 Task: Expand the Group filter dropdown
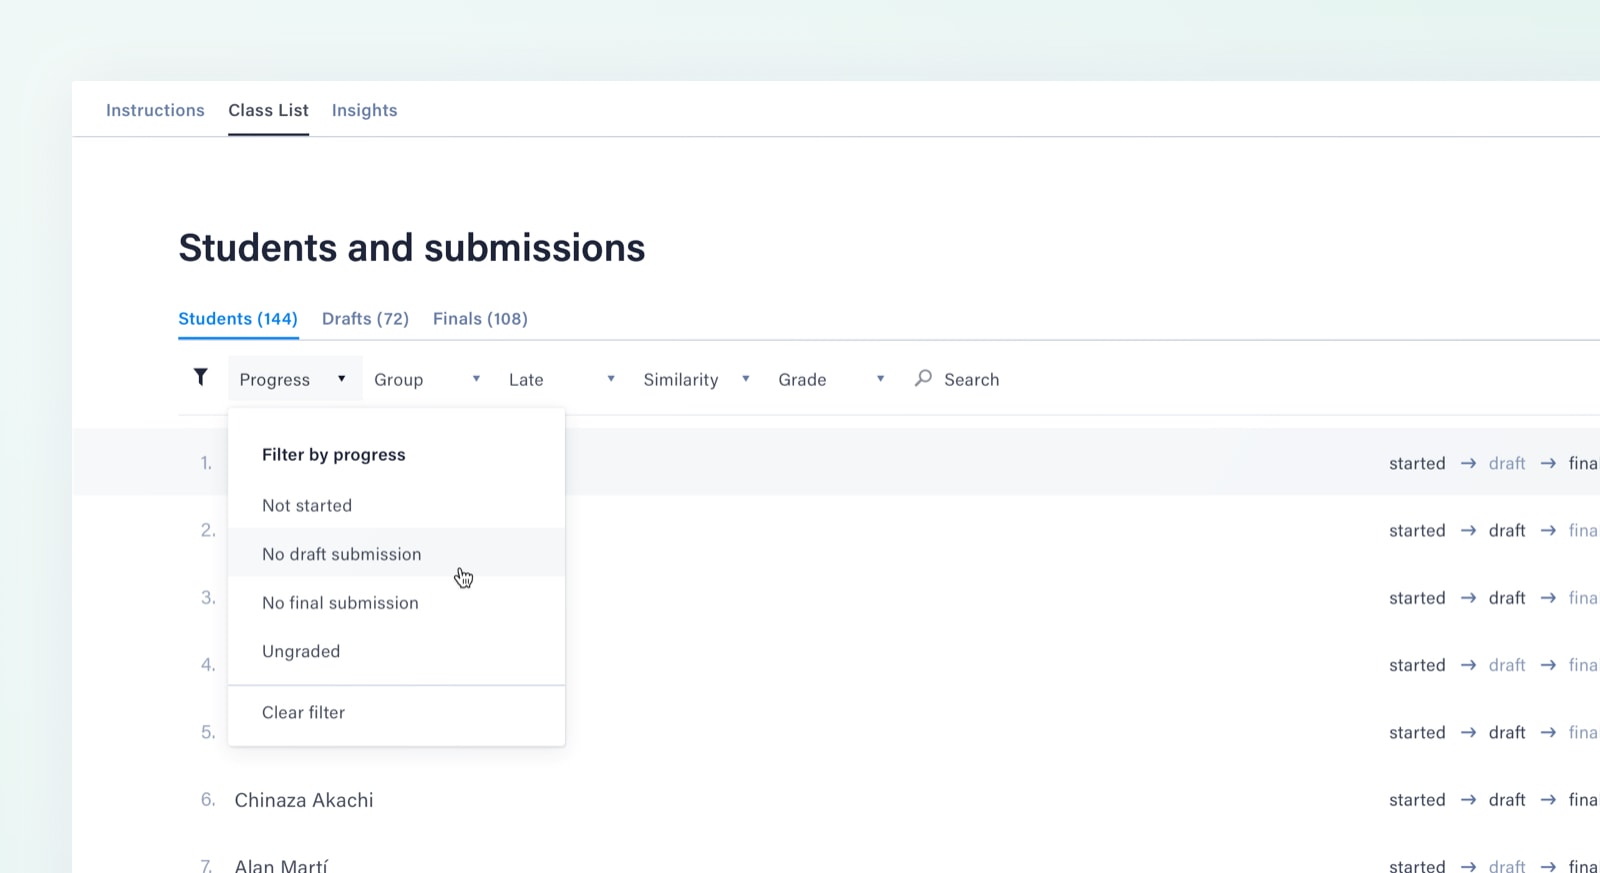point(427,380)
